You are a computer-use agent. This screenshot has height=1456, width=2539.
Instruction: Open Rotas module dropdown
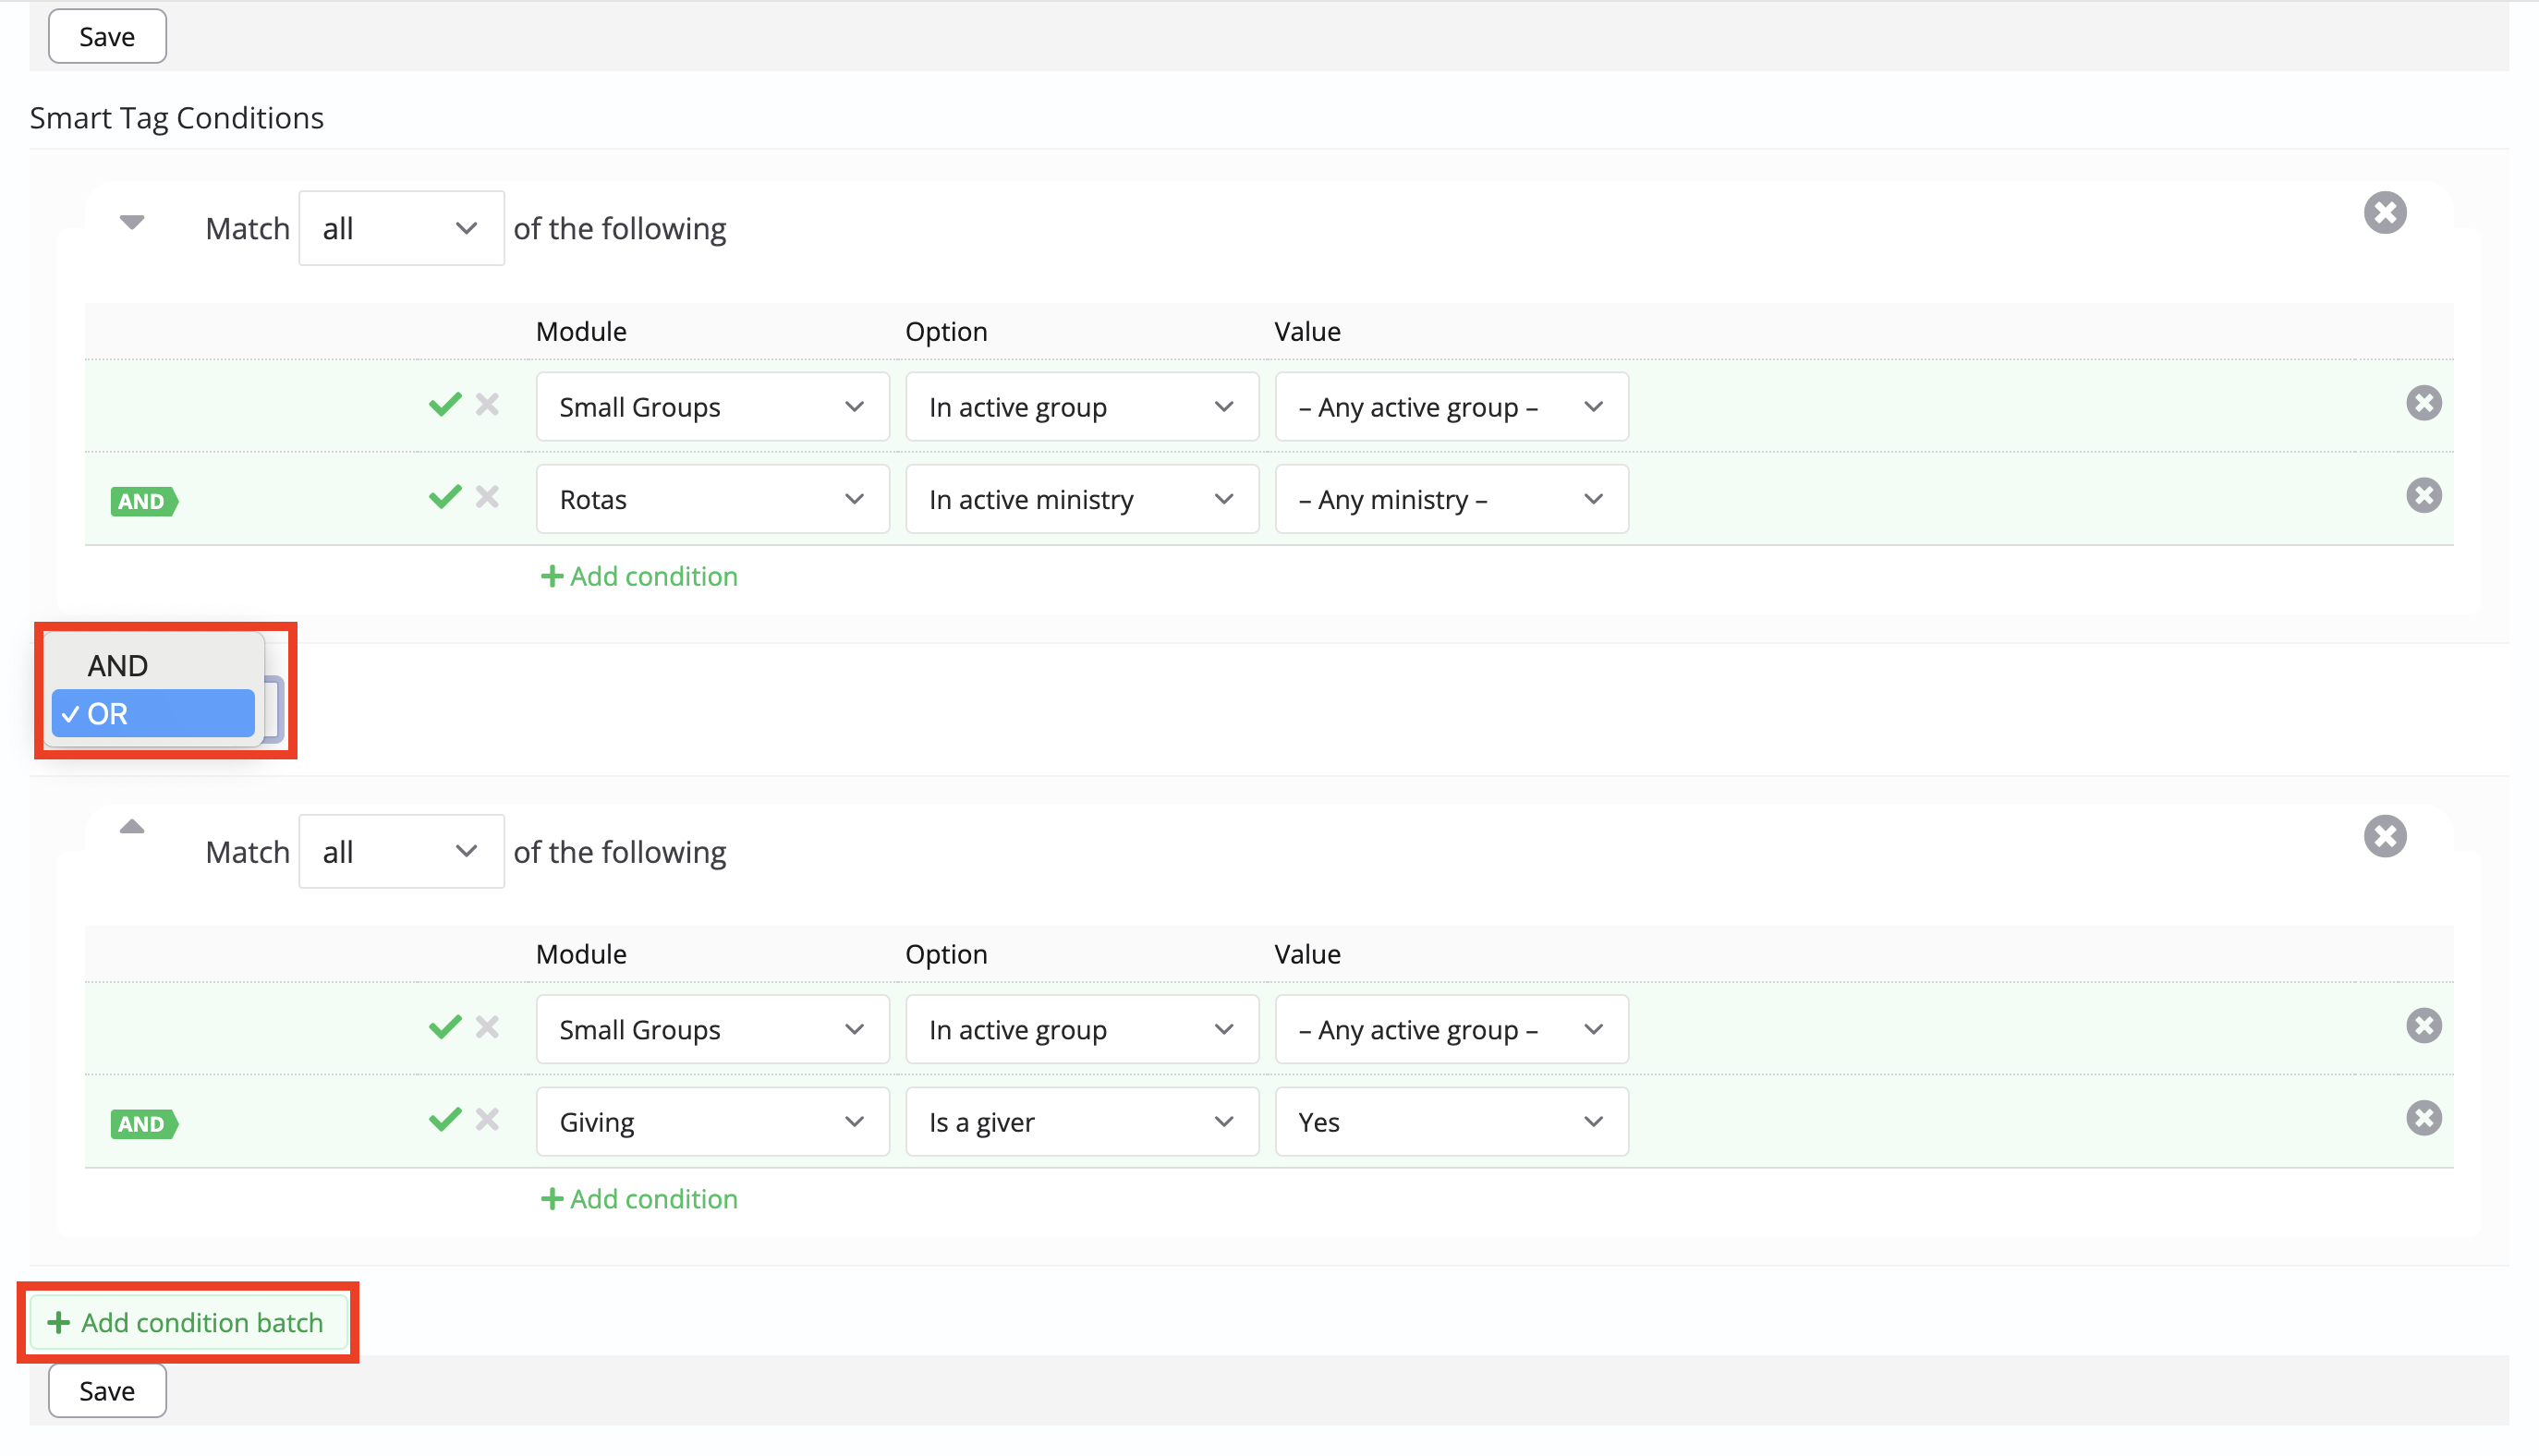pyautogui.click(x=712, y=499)
